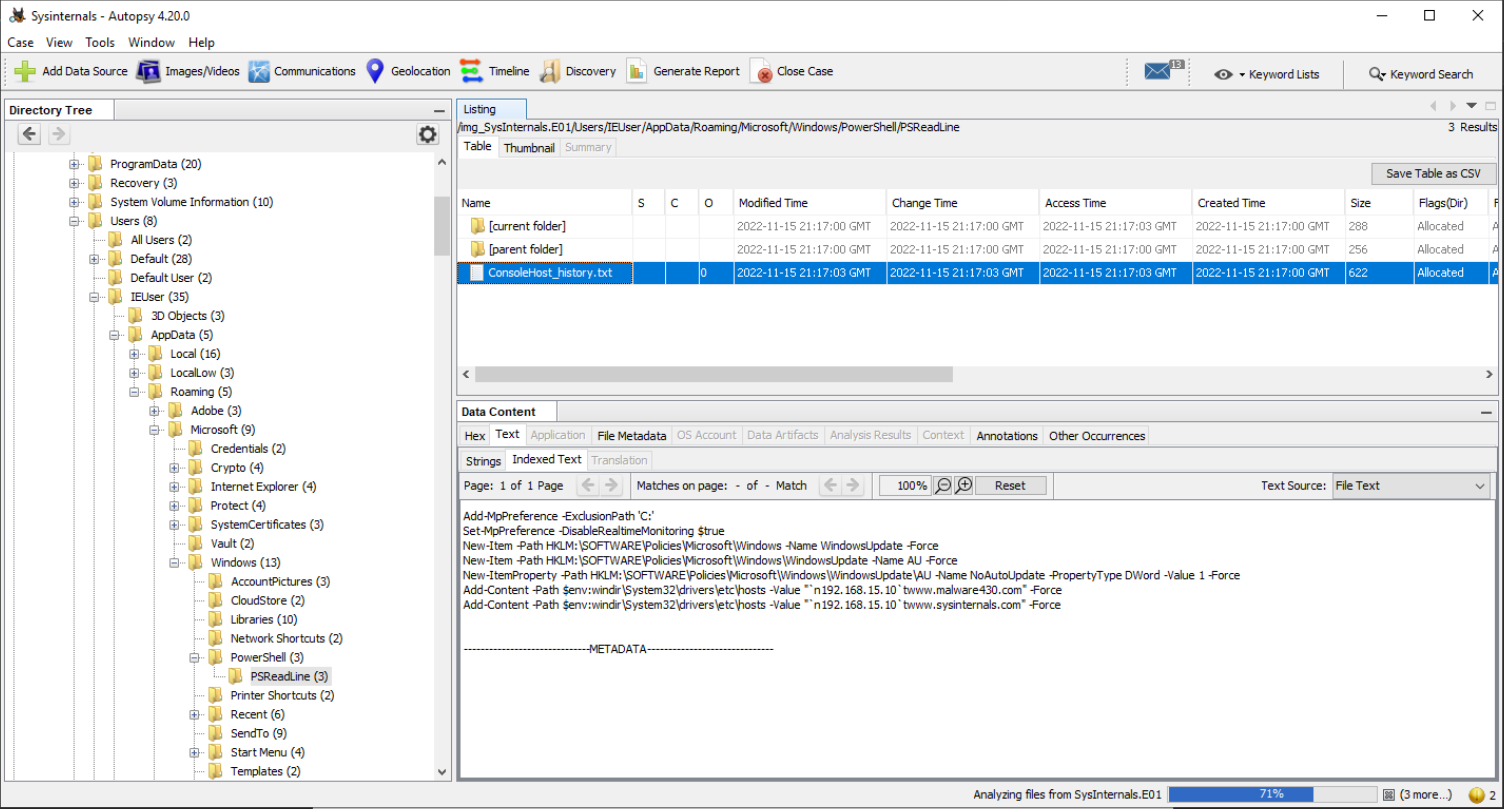Open the Case menu
The width and height of the screenshot is (1504, 809).
pyautogui.click(x=20, y=42)
